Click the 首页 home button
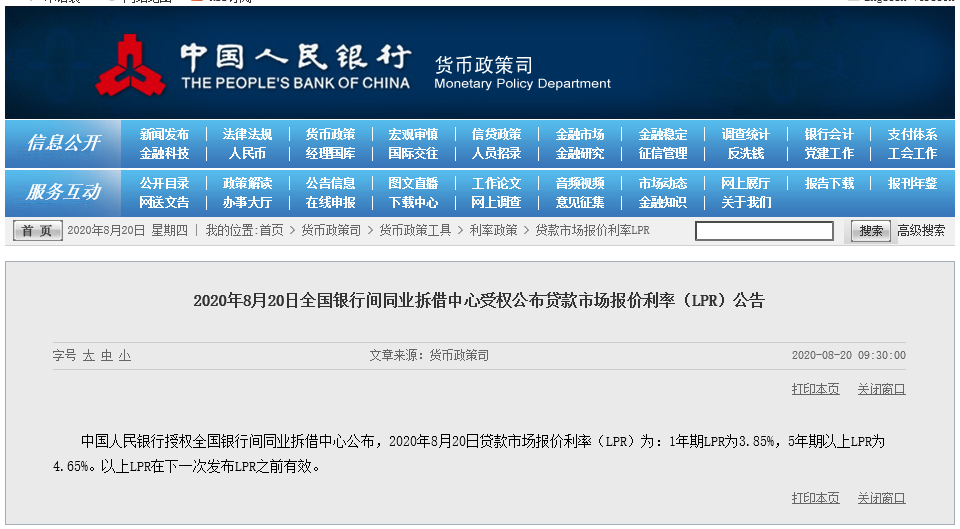Viewport: 960px width, 529px height. [x=37, y=231]
